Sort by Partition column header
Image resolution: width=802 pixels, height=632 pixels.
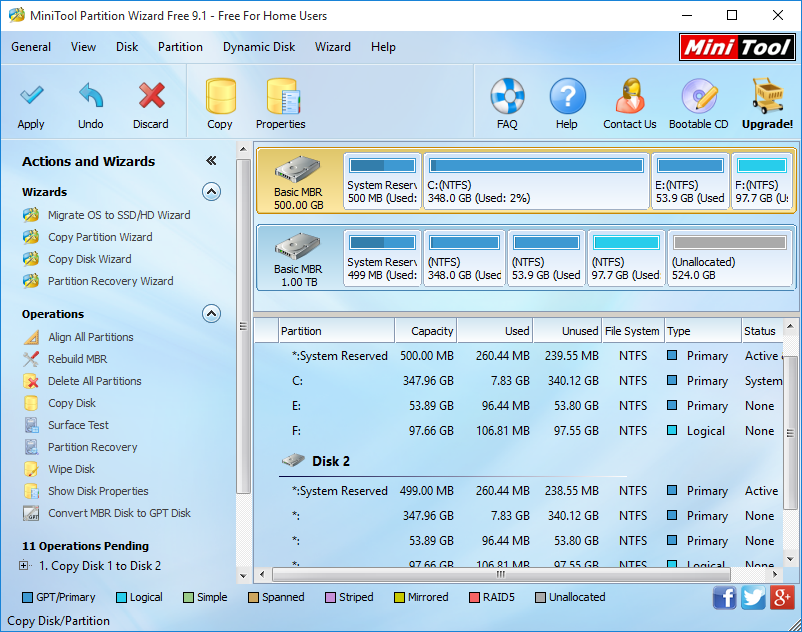pyautogui.click(x=337, y=331)
